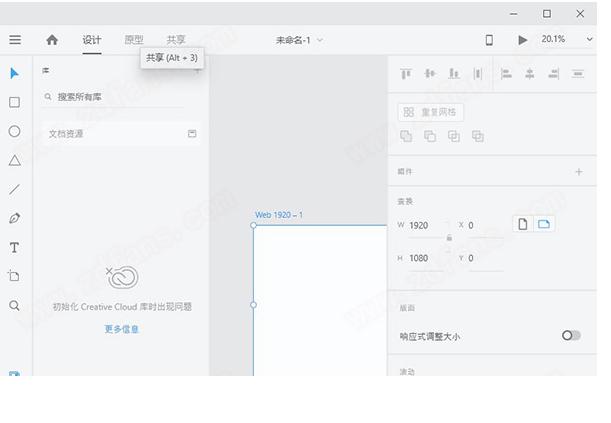This screenshot has height=423, width=611.
Task: Align selection to left edge
Action: (x=506, y=74)
